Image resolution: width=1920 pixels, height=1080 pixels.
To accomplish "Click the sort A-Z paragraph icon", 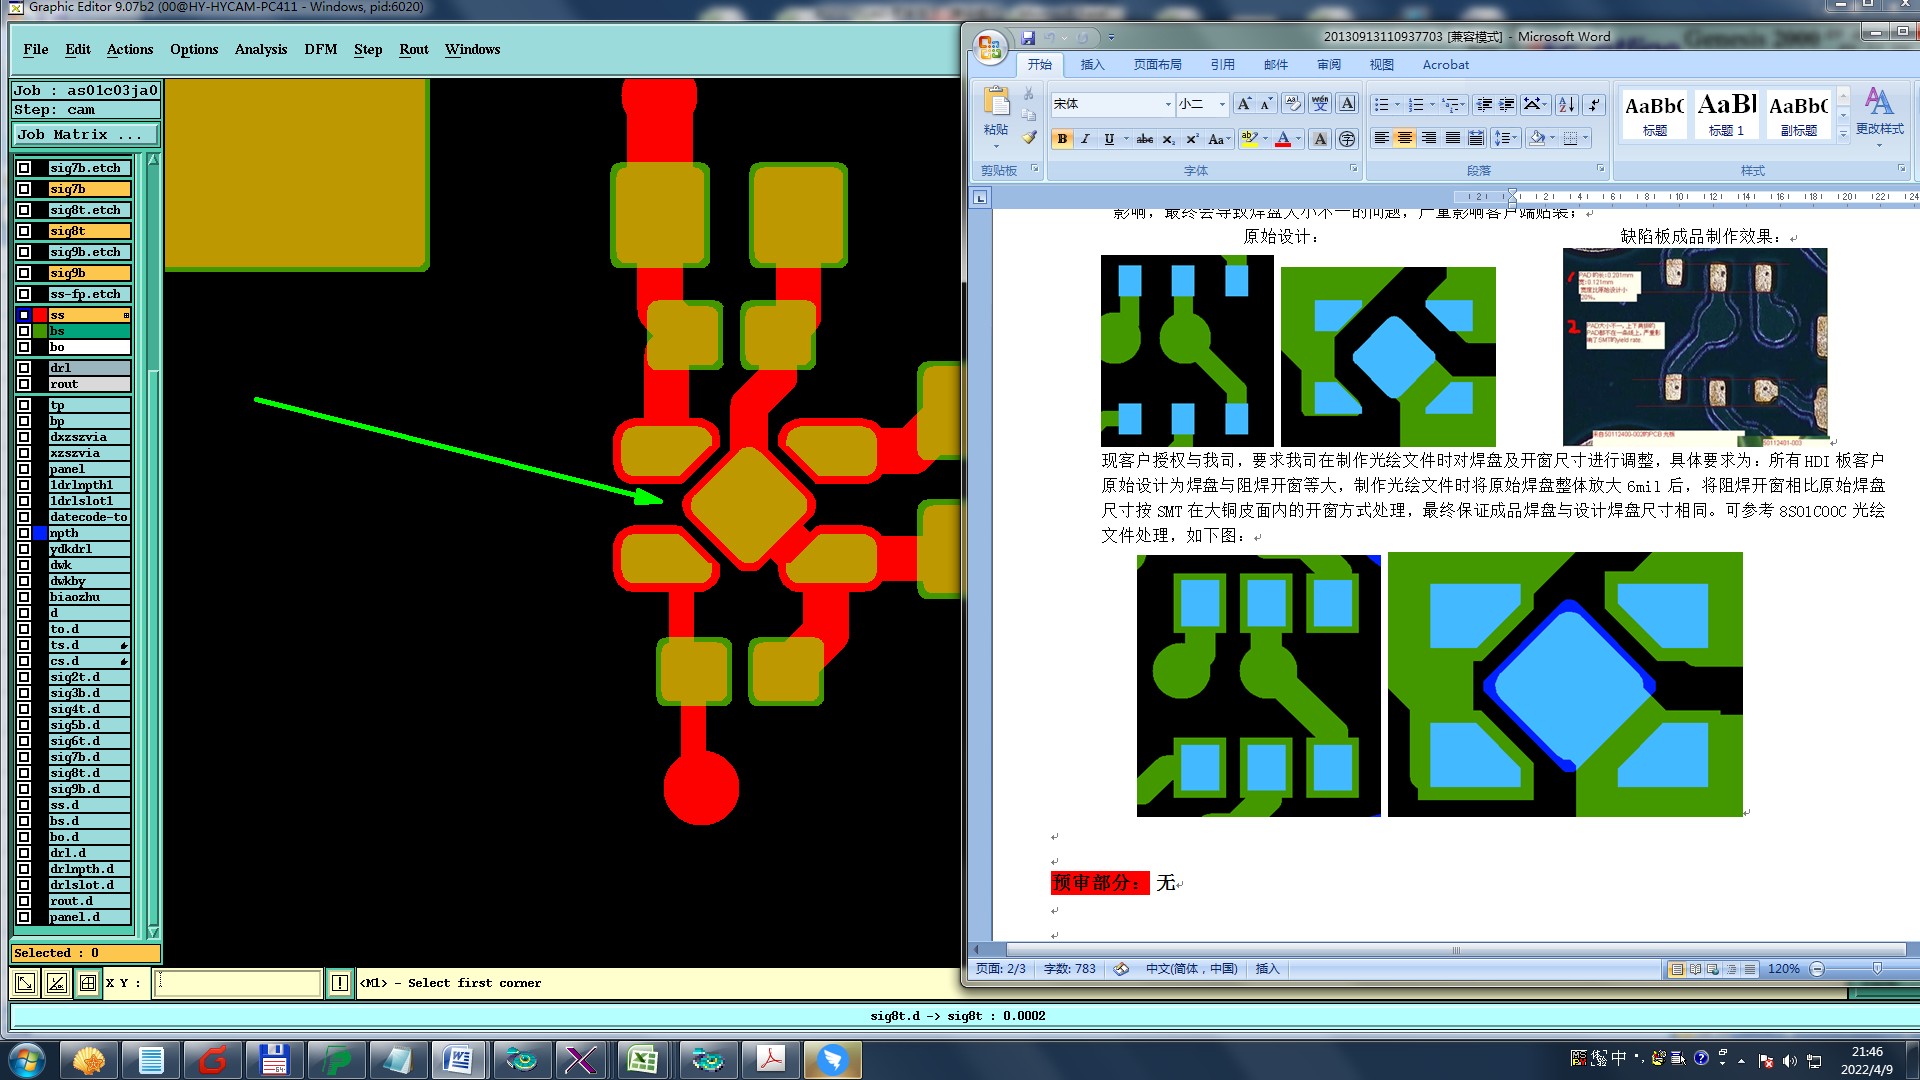I will coord(1566,104).
